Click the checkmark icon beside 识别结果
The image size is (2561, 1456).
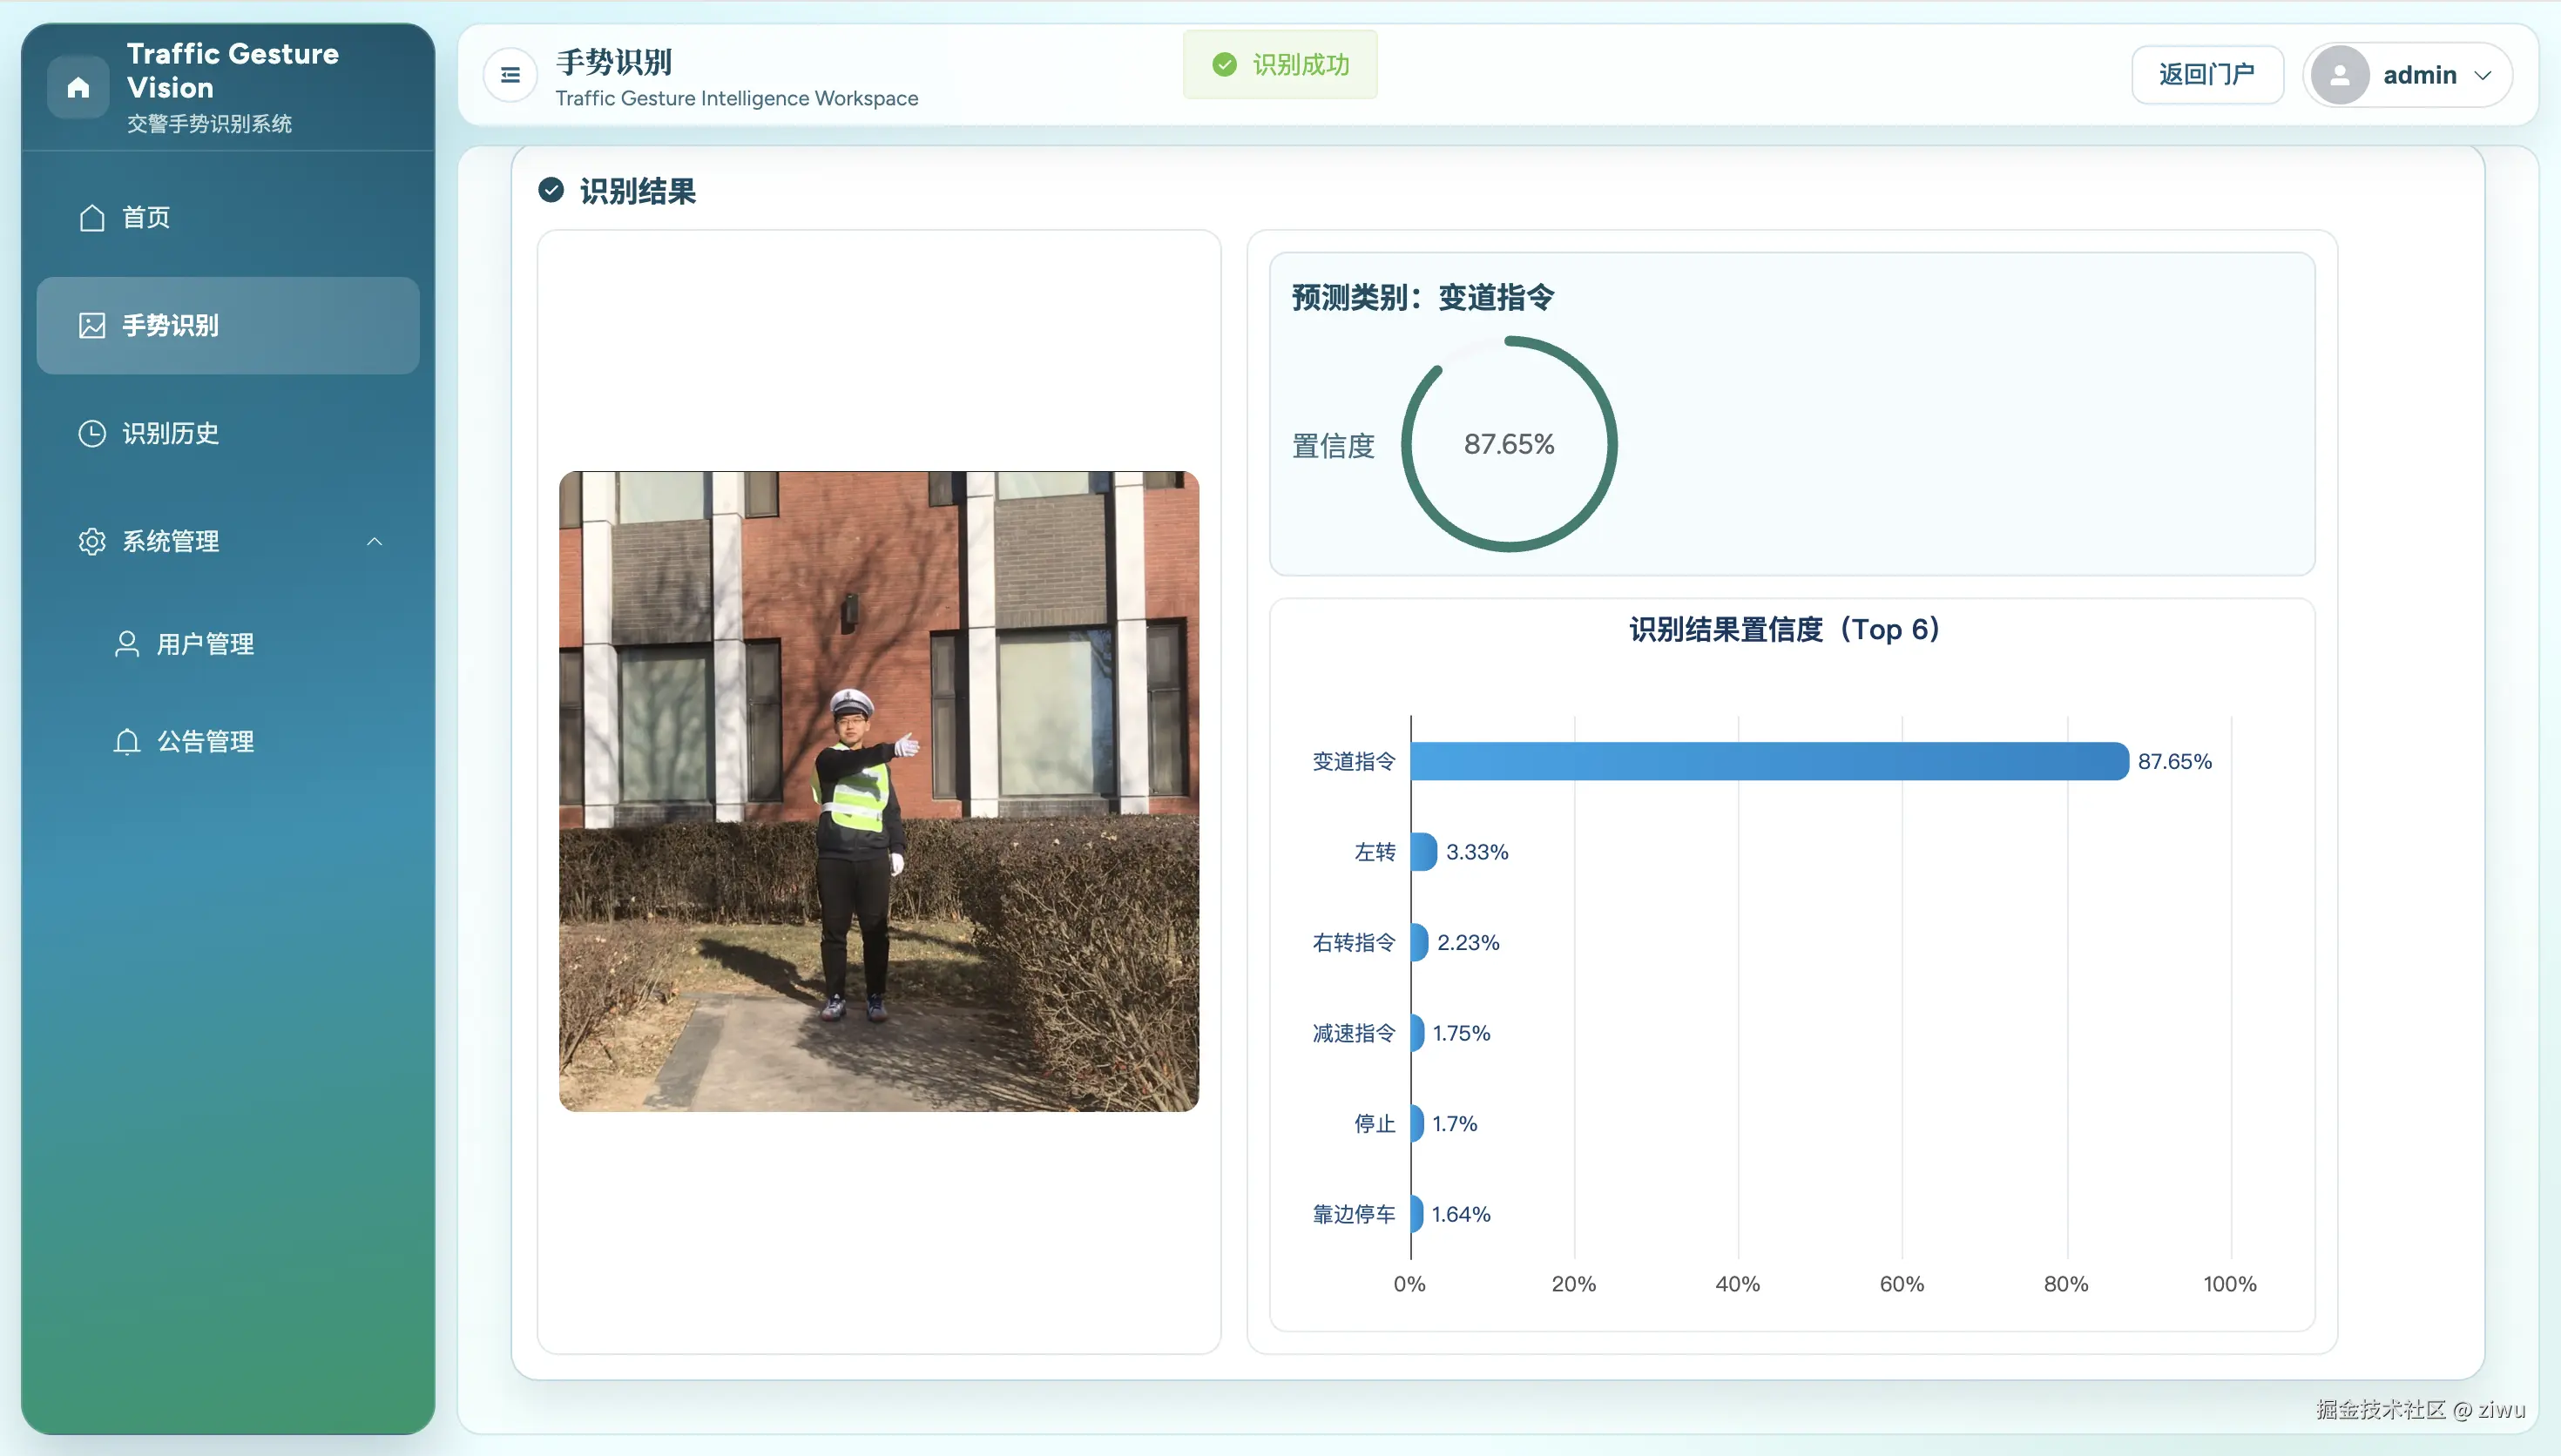[x=551, y=190]
